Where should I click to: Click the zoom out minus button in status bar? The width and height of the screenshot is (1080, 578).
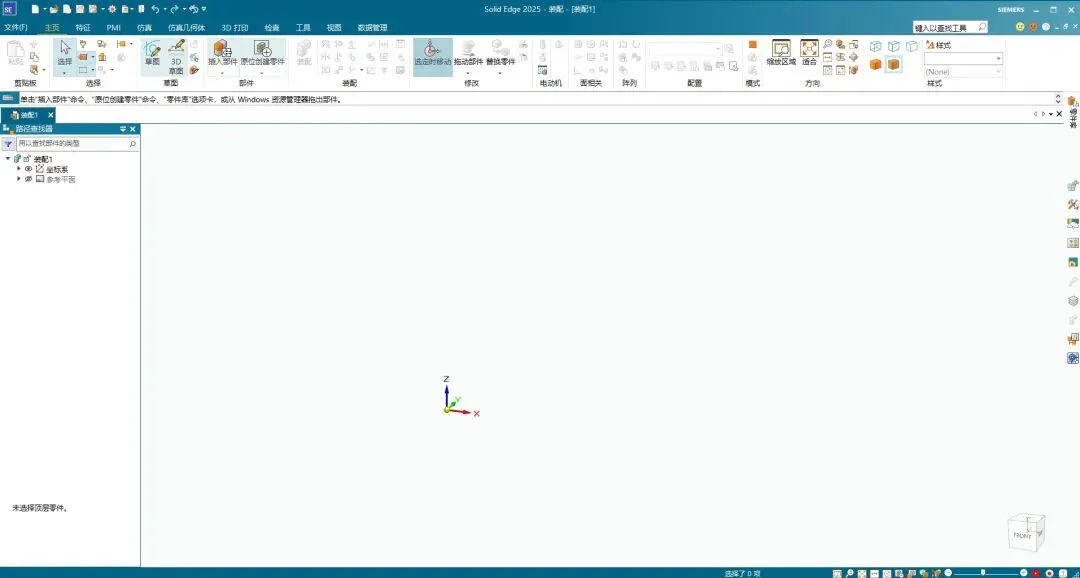tap(948, 573)
